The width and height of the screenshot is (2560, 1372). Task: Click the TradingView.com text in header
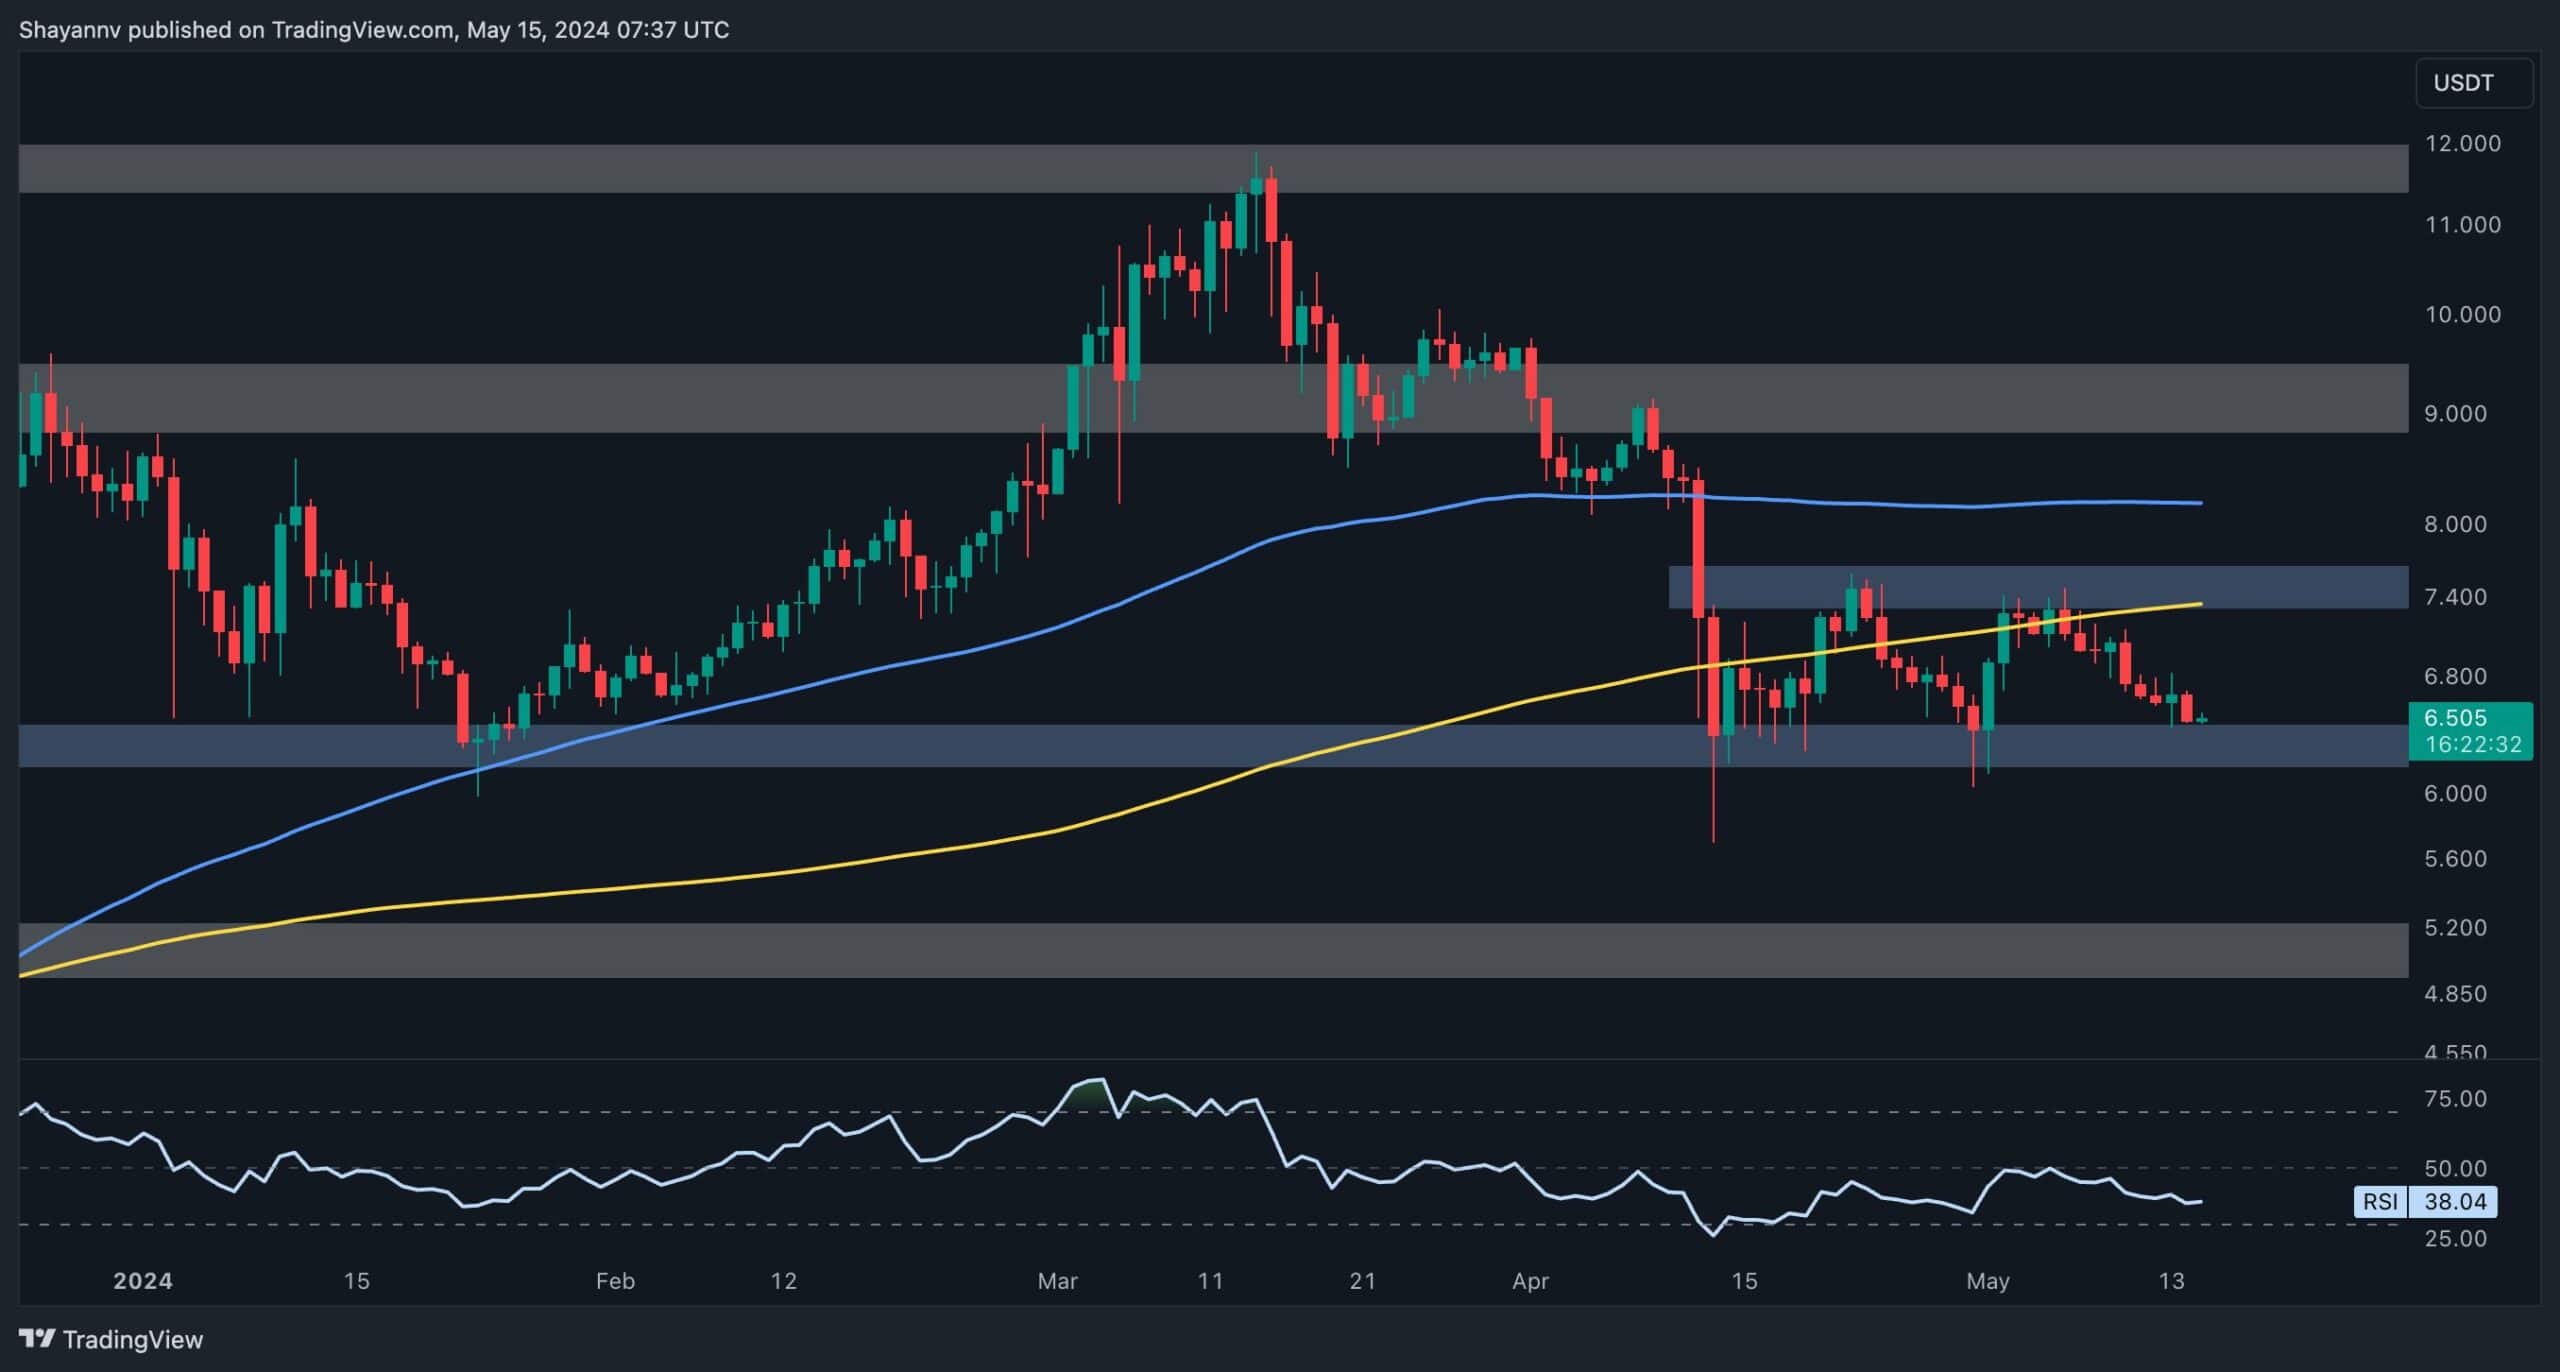pyautogui.click(x=362, y=30)
